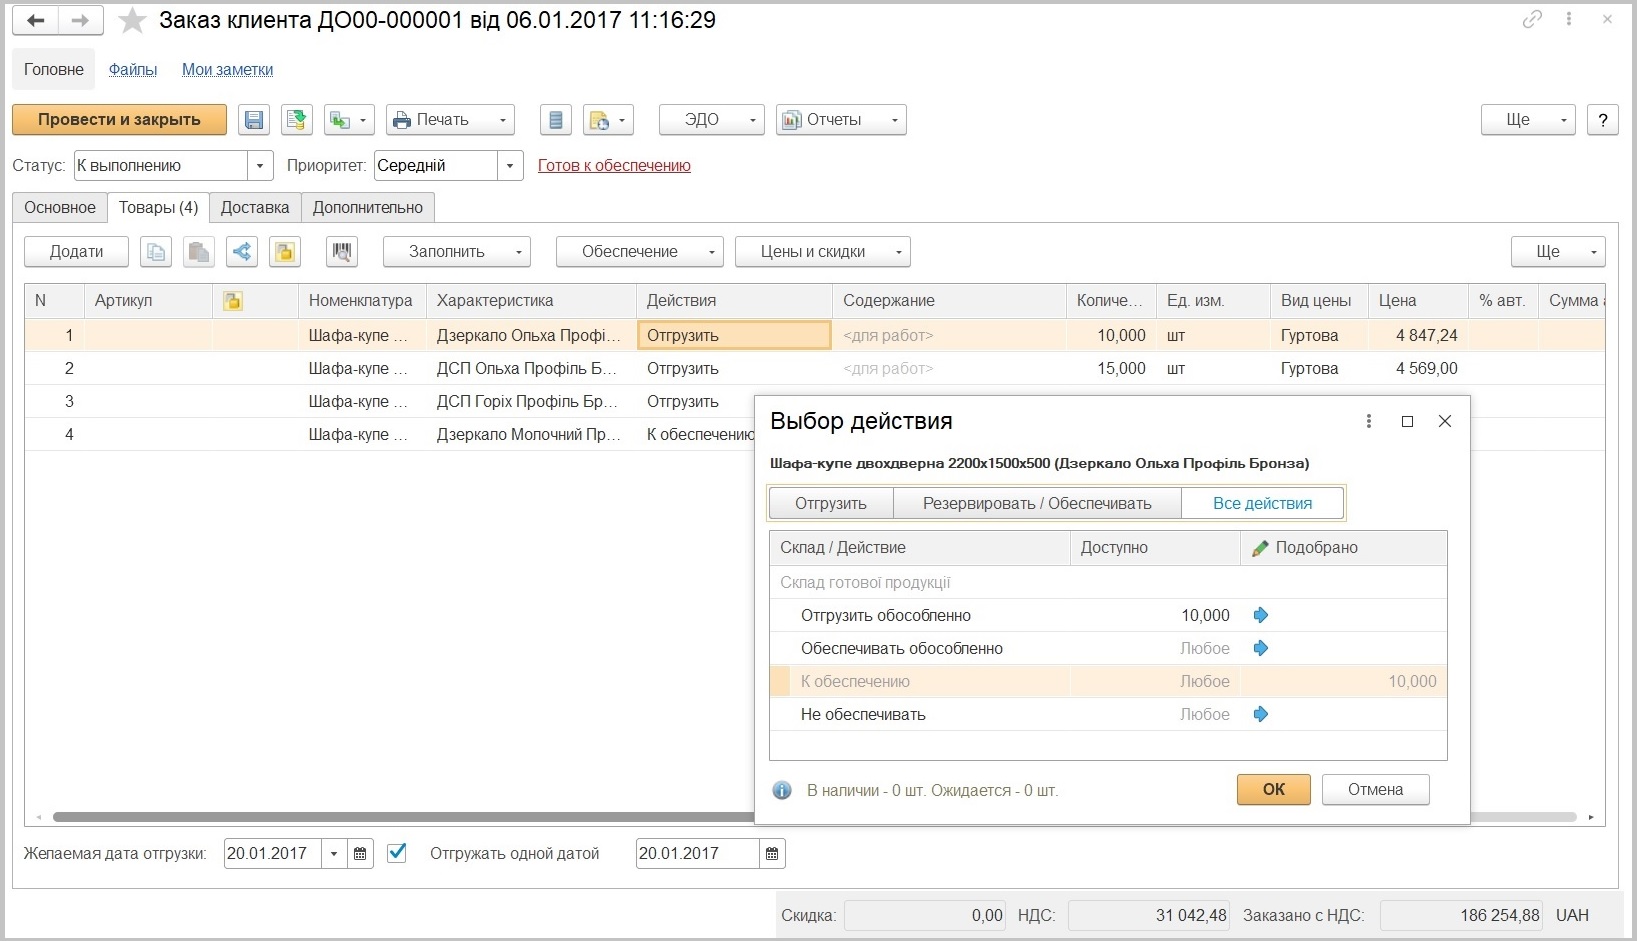Open the dialog's three-dot menu
The image size is (1637, 941).
coord(1369,421)
